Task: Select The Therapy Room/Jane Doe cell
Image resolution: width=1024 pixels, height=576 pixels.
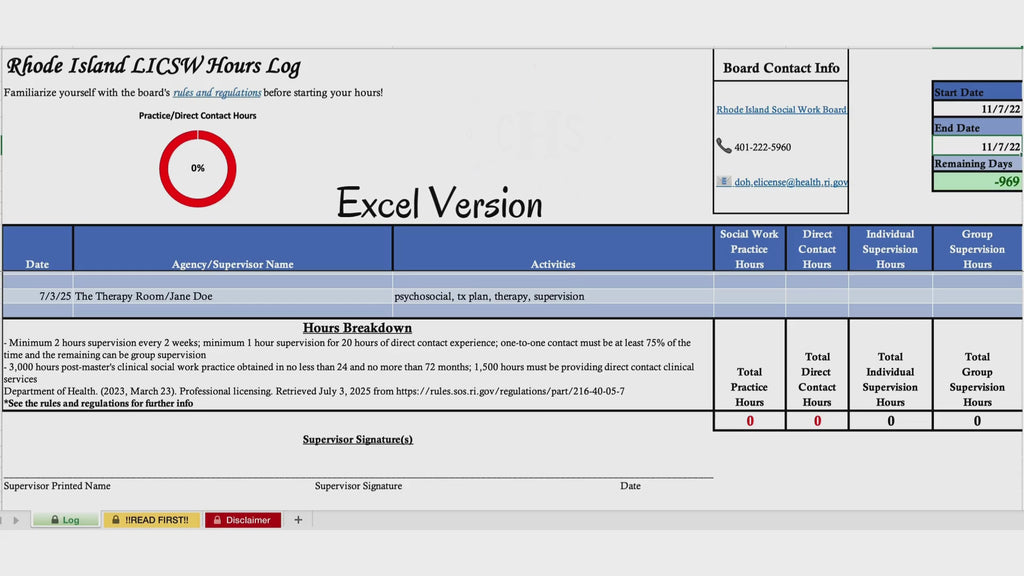Action: [x=232, y=296]
